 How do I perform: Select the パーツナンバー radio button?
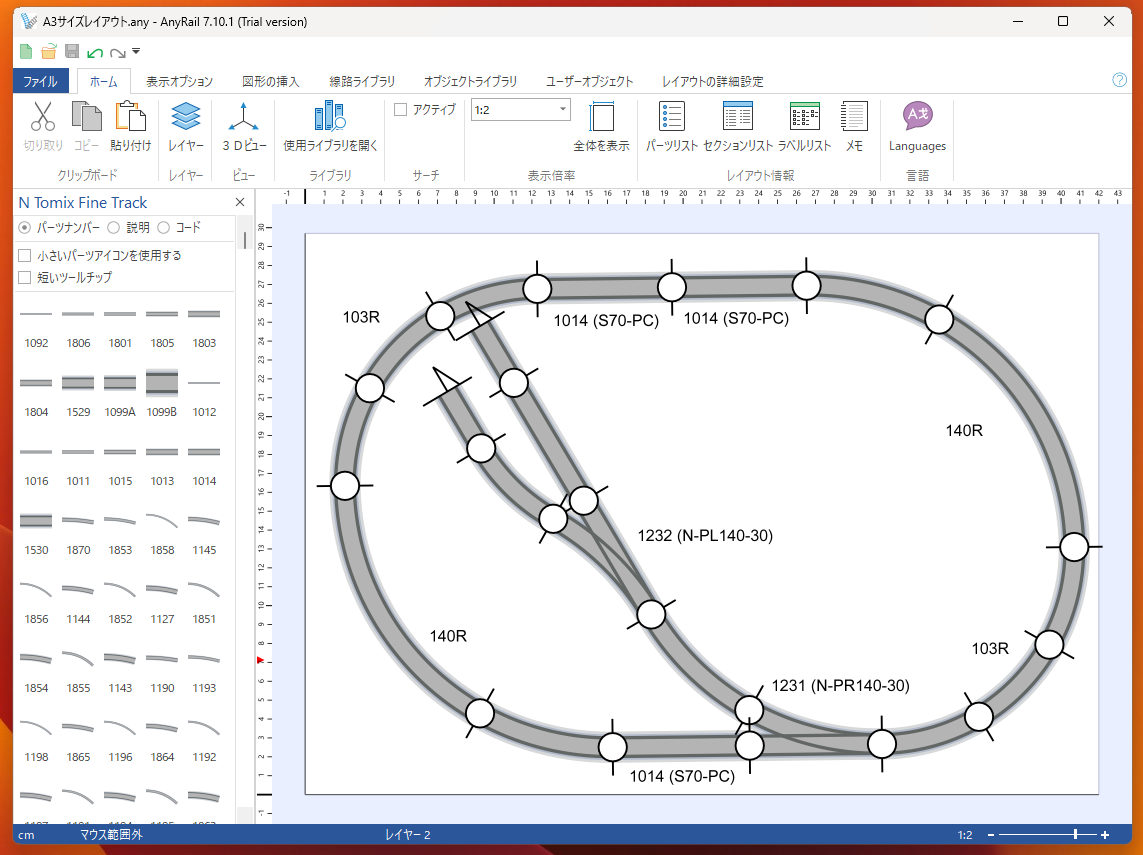pos(25,227)
